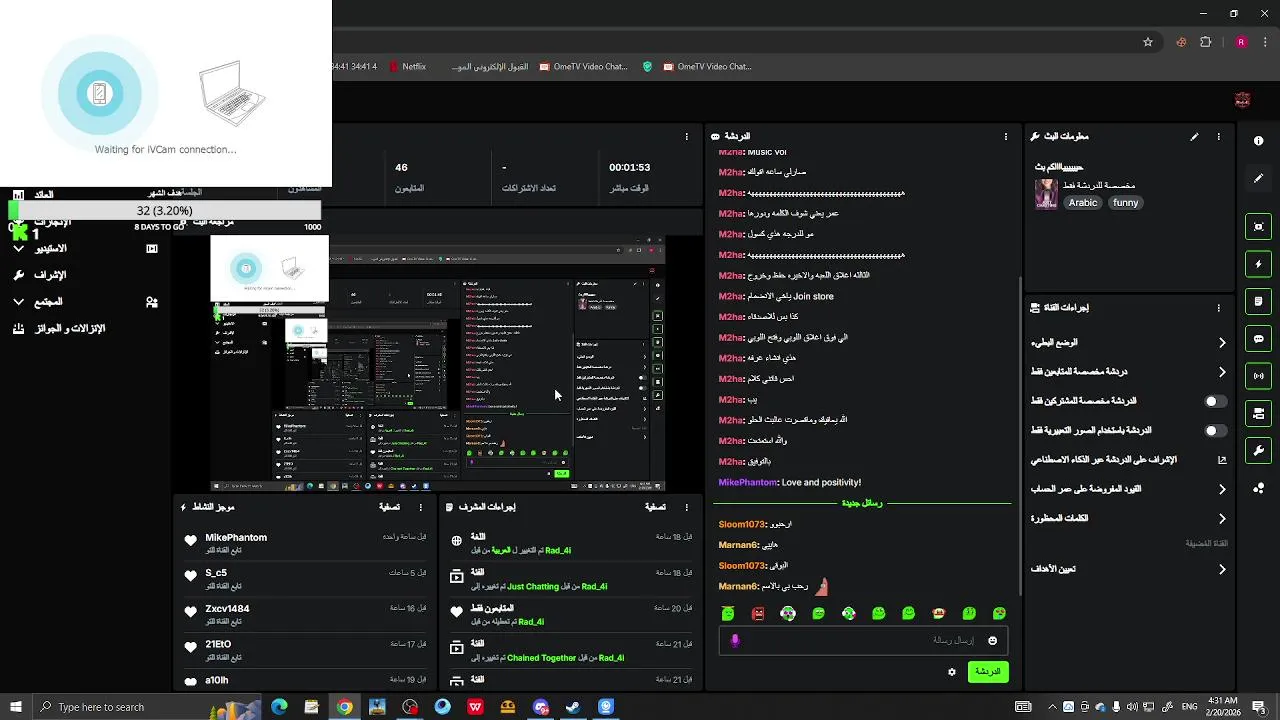This screenshot has width=1280, height=720.
Task: Open the WPS Office taskbar icon
Action: [x=475, y=707]
